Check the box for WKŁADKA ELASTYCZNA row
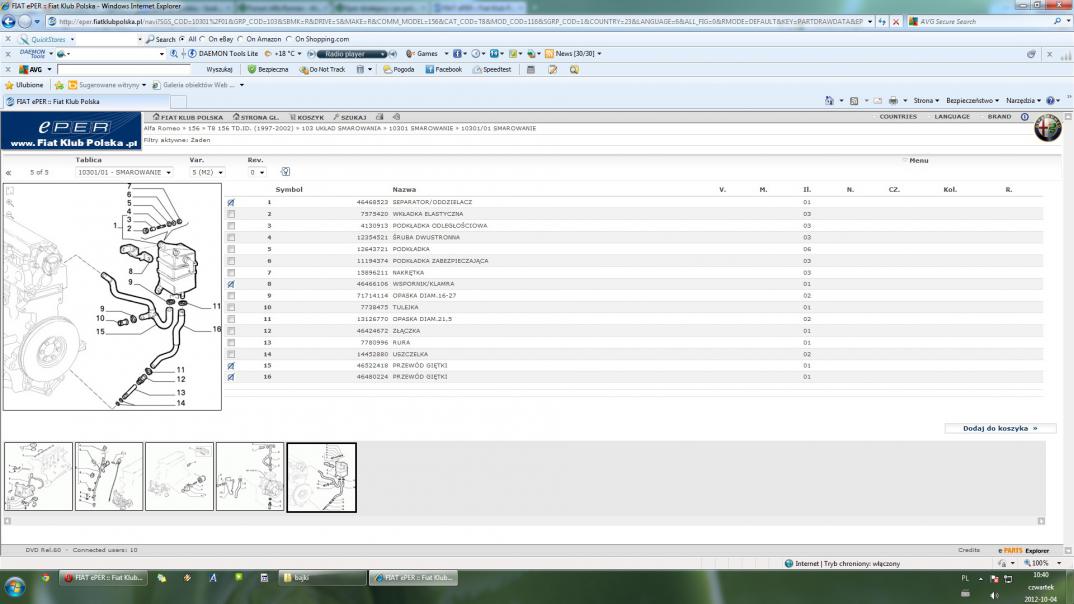Viewport: 1074px width, 604px height. click(x=231, y=214)
